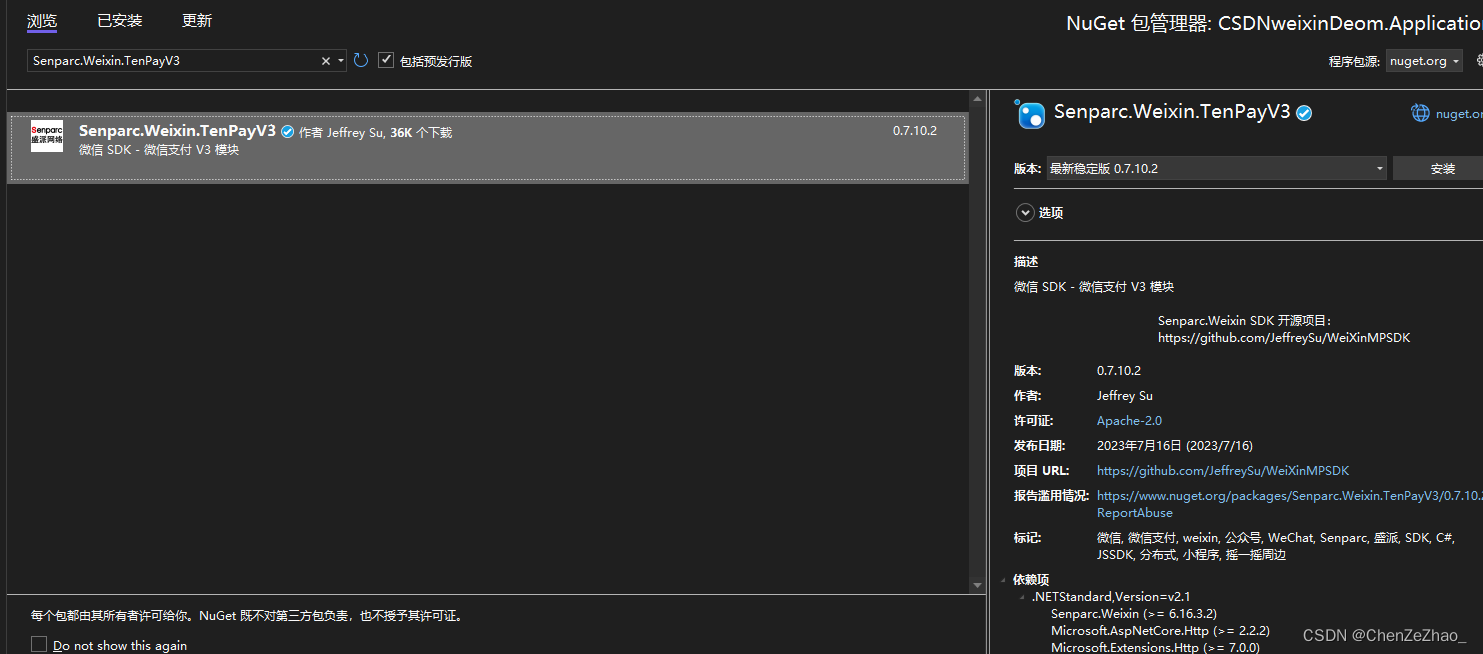Switch to the 更新 updates tab
The width and height of the screenshot is (1483, 654).
tap(197, 21)
